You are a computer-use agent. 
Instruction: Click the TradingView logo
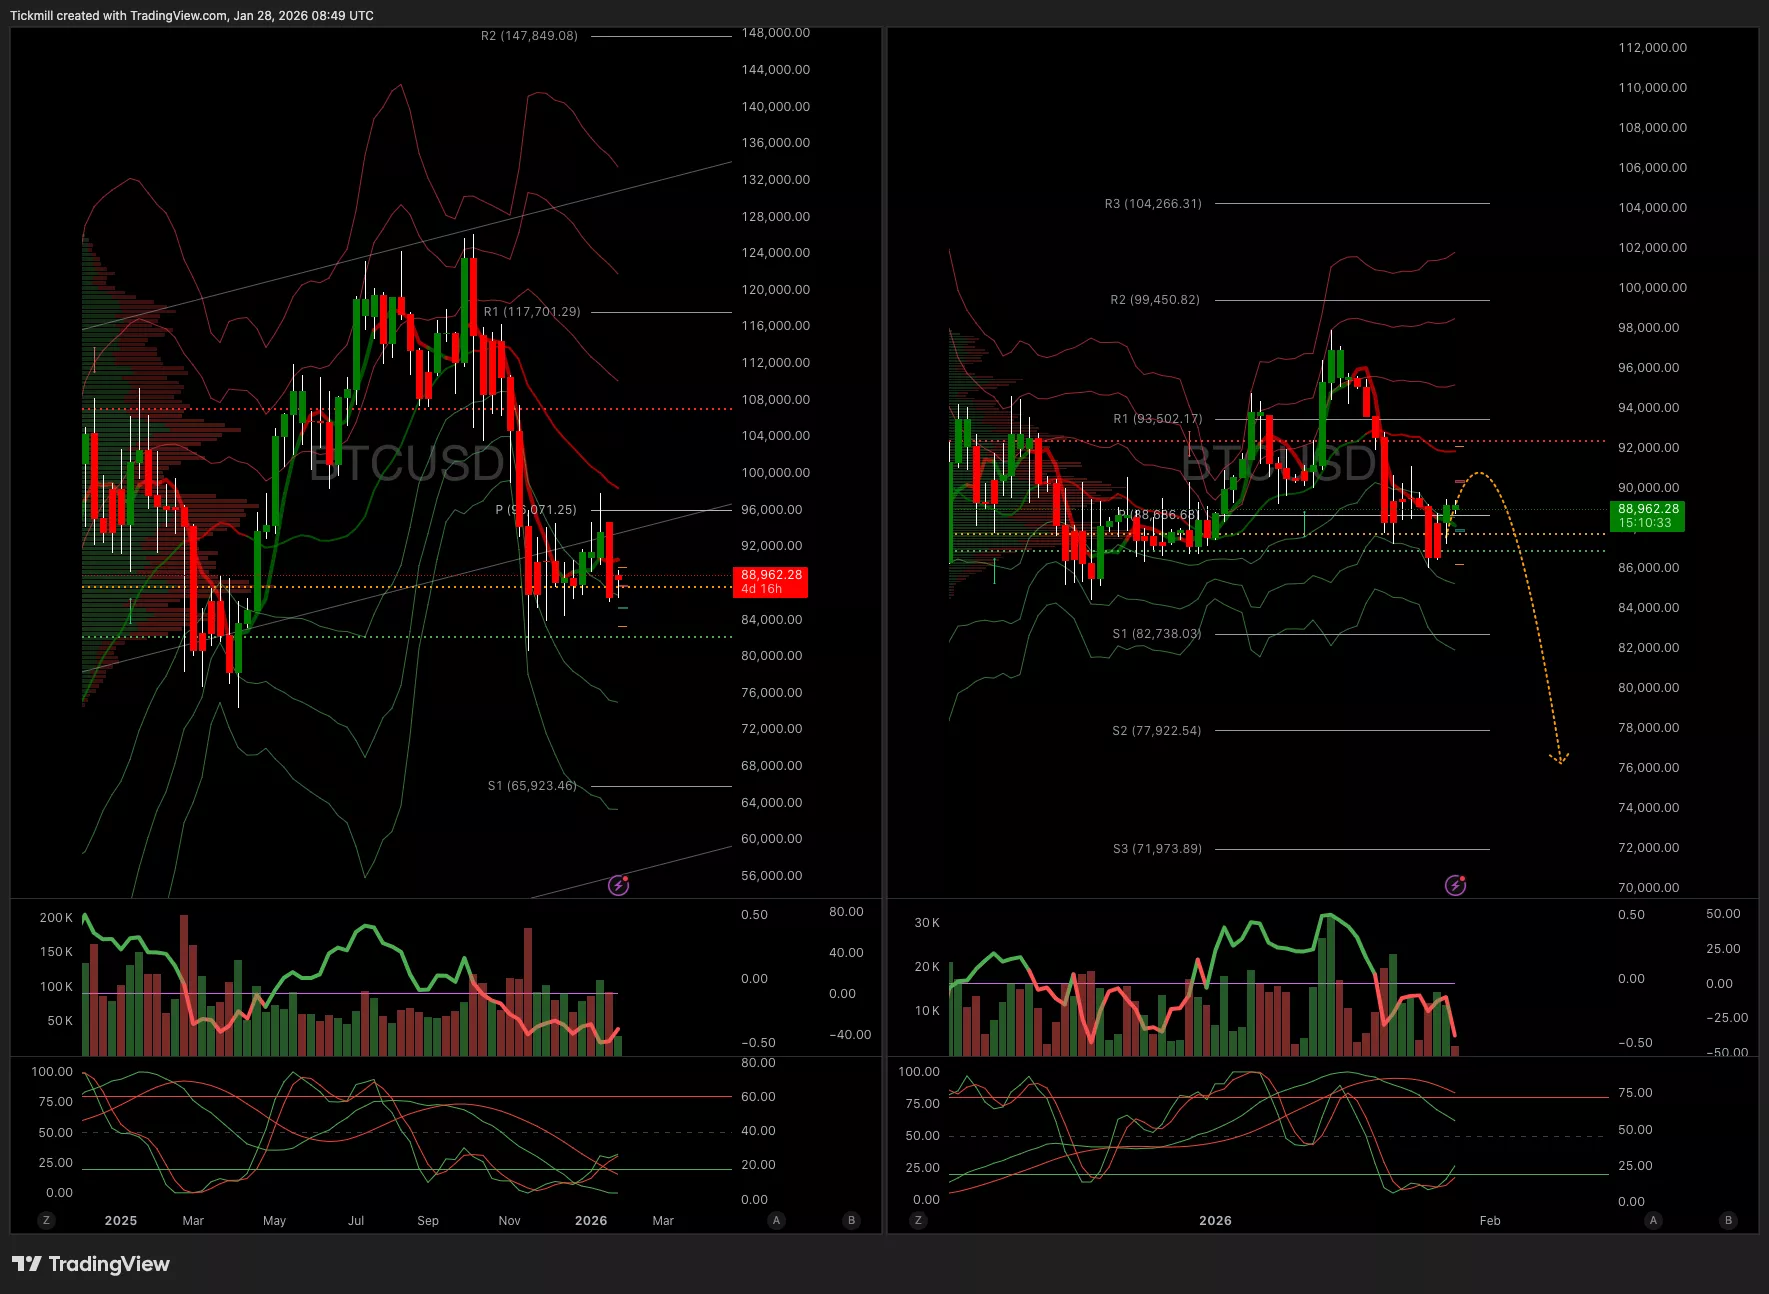click(x=91, y=1264)
